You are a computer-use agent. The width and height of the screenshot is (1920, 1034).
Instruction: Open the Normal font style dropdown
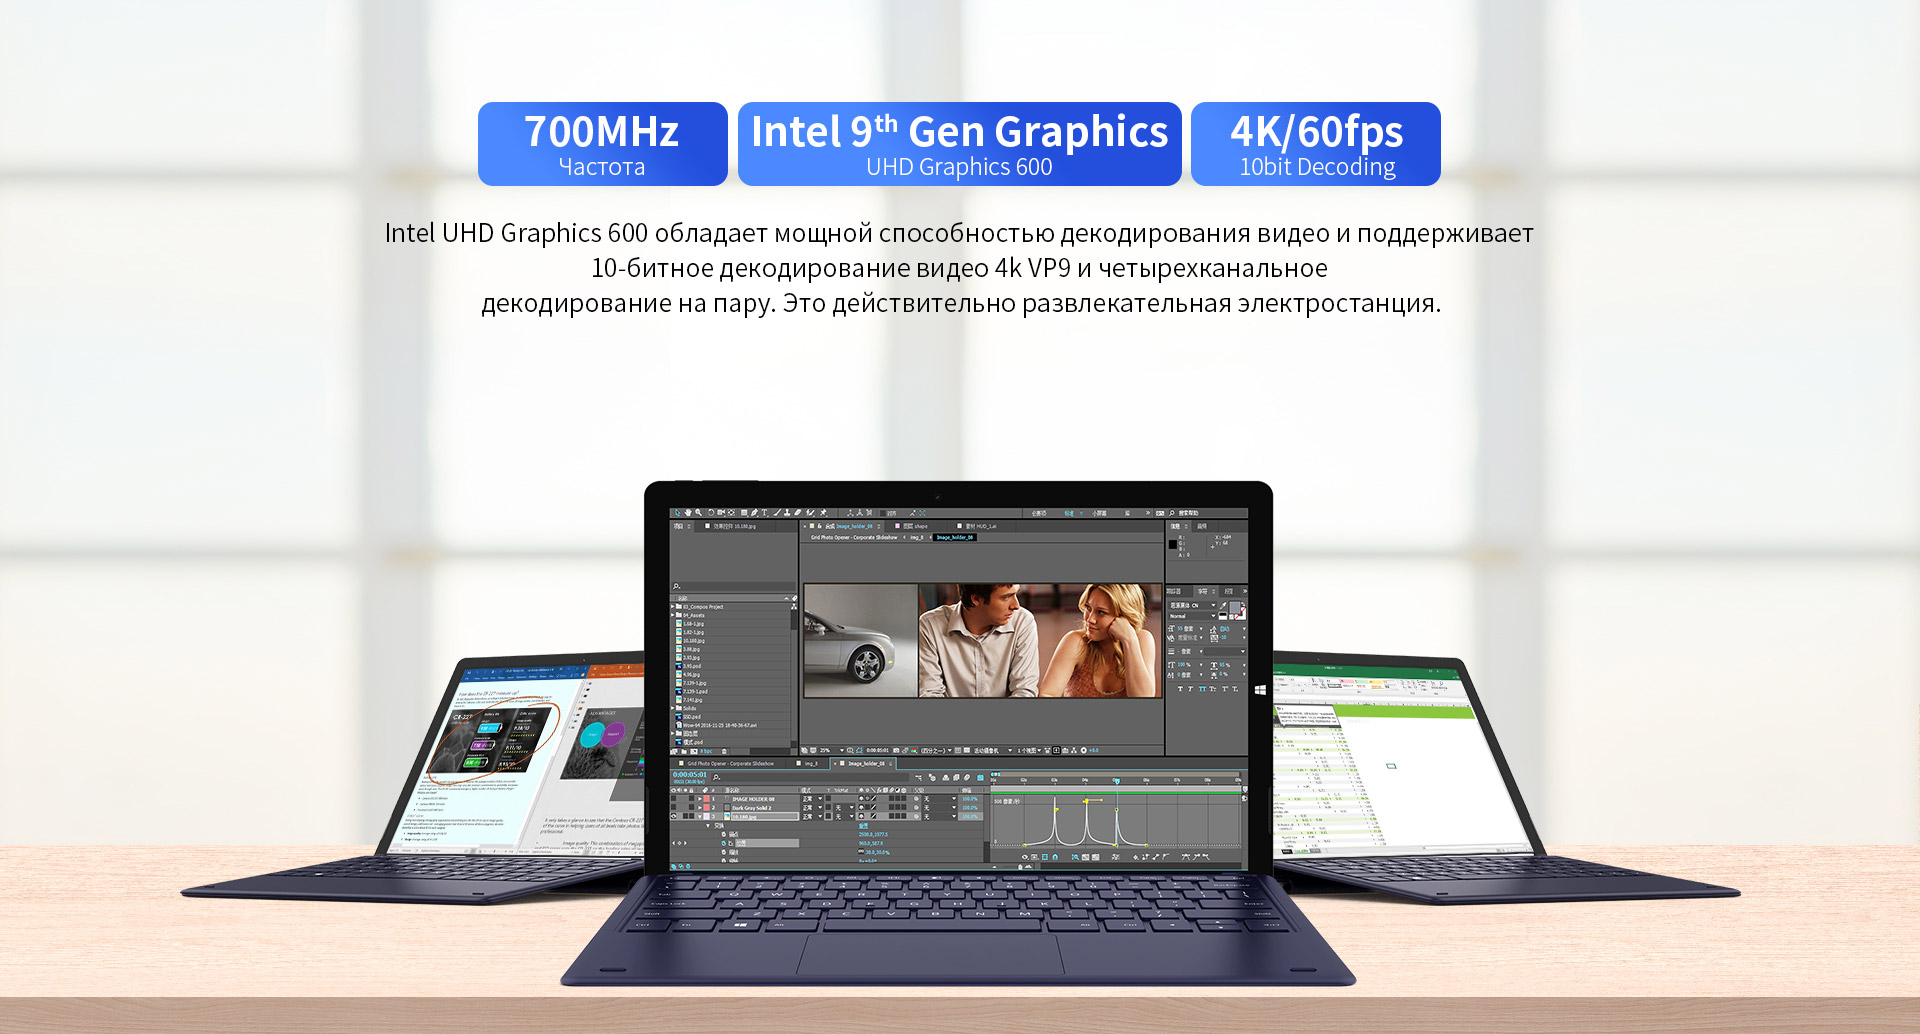click(x=1192, y=616)
